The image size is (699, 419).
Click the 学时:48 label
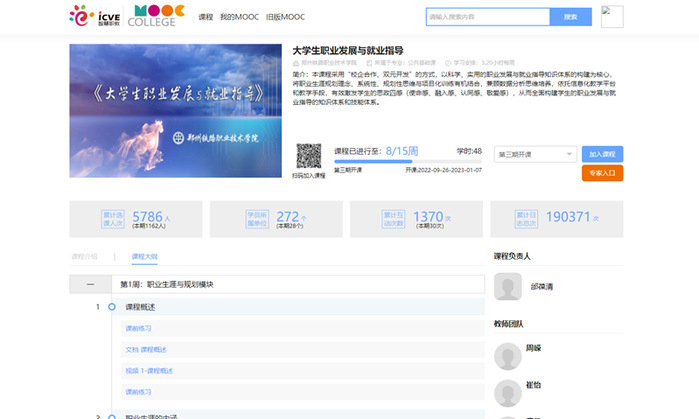tap(469, 151)
